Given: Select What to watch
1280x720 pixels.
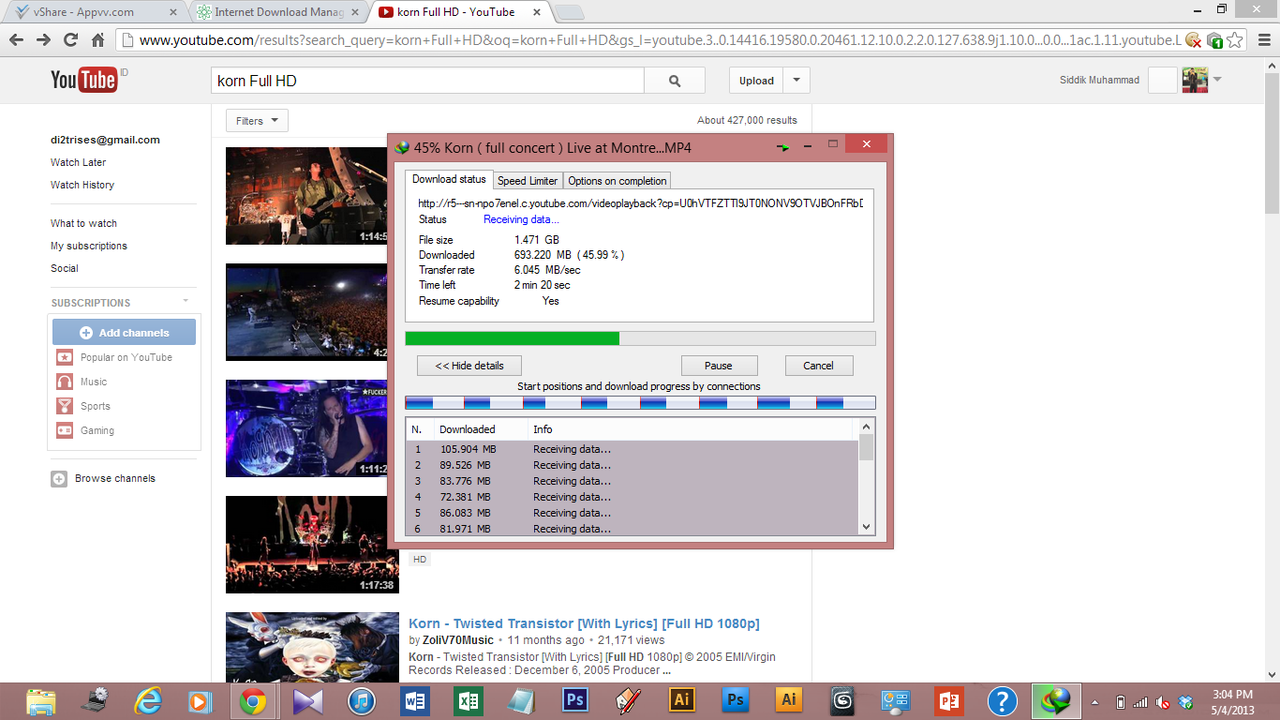Looking at the screenshot, I should (84, 223).
